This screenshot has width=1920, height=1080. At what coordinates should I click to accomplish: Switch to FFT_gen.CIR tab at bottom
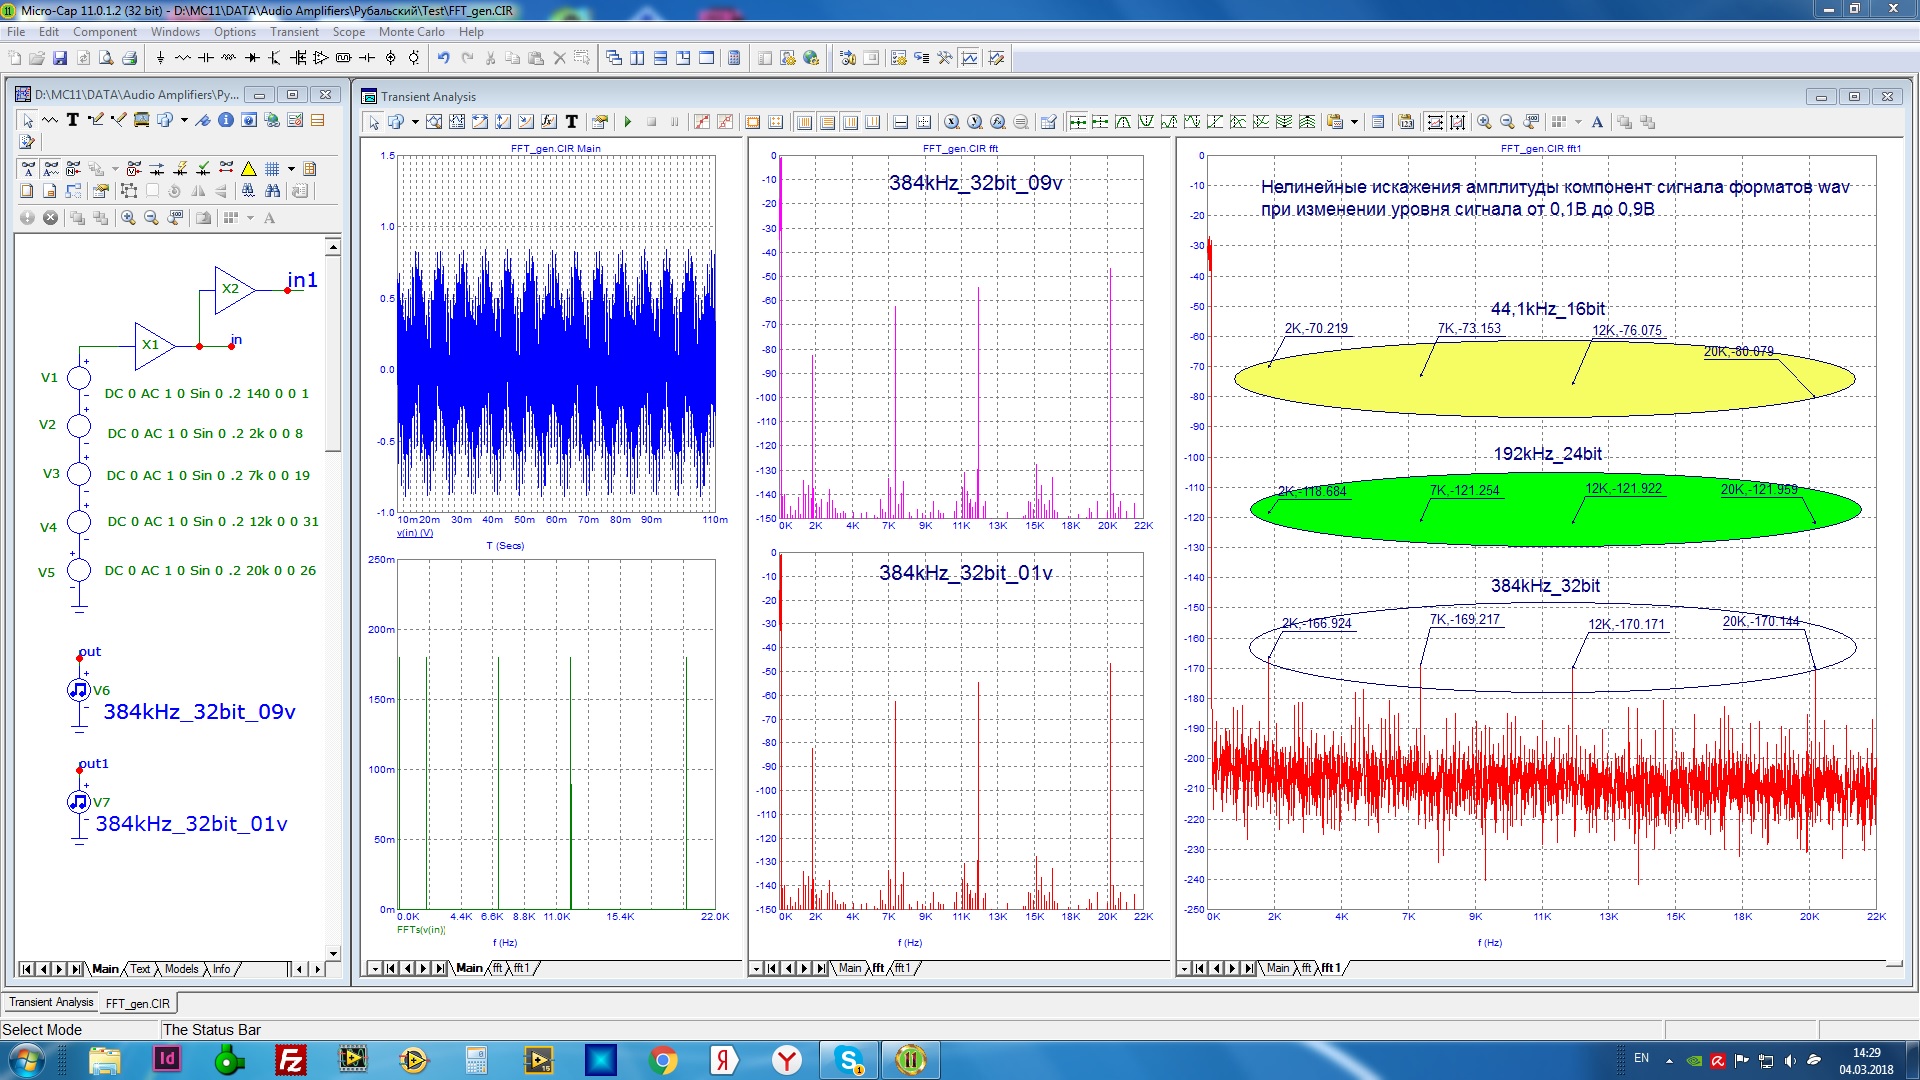(x=138, y=1003)
